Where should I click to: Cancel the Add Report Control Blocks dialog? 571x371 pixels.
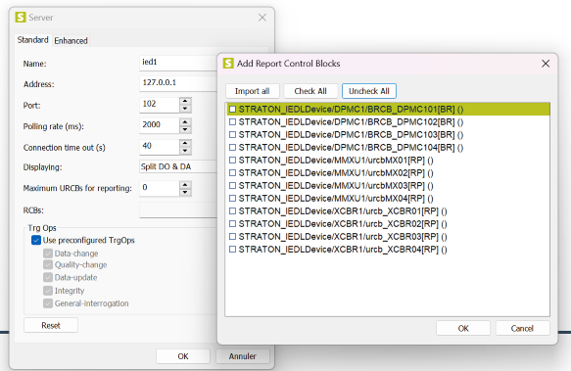[522, 328]
